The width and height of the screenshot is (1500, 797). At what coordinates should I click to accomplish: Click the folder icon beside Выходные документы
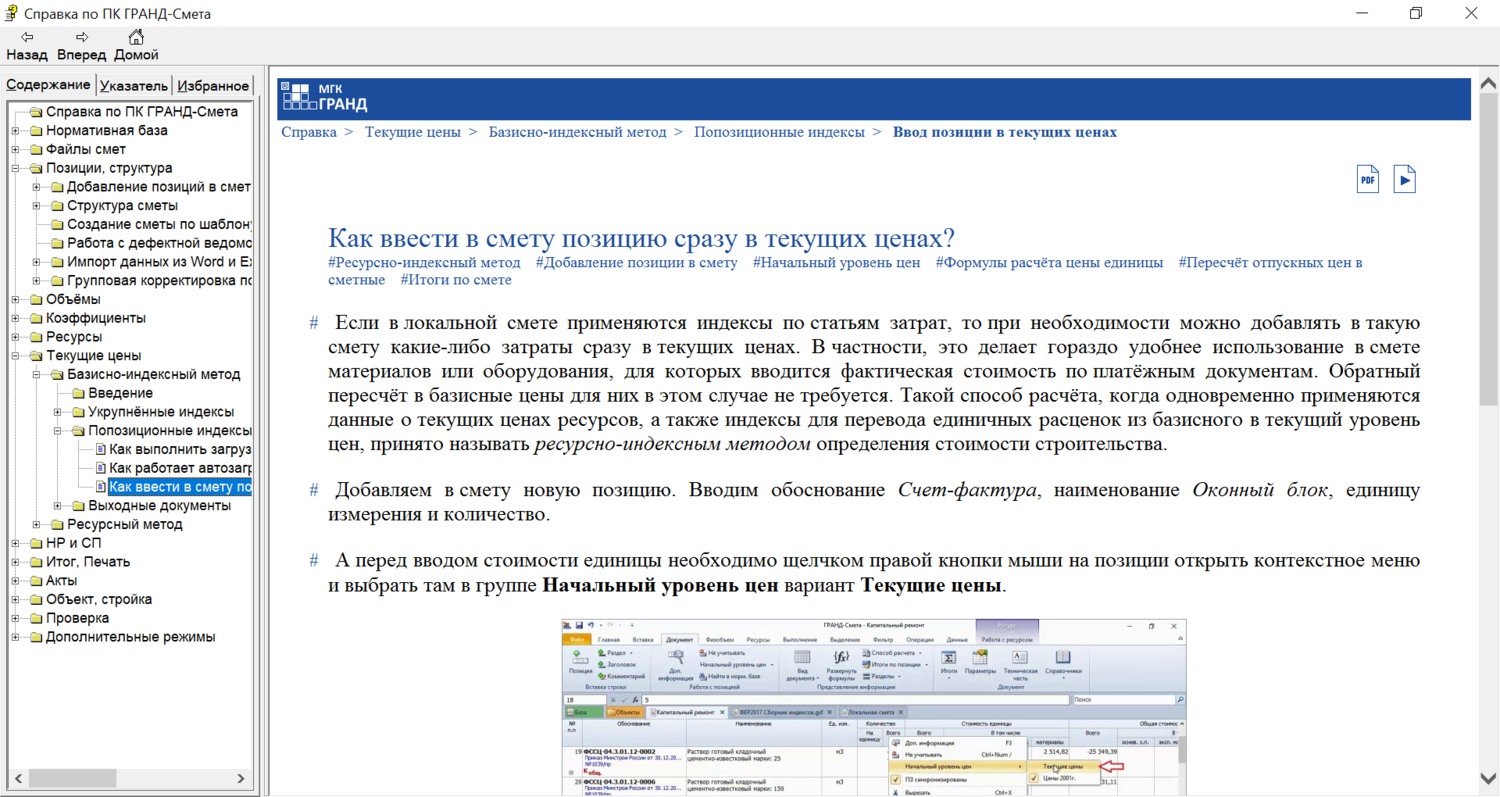coord(78,506)
